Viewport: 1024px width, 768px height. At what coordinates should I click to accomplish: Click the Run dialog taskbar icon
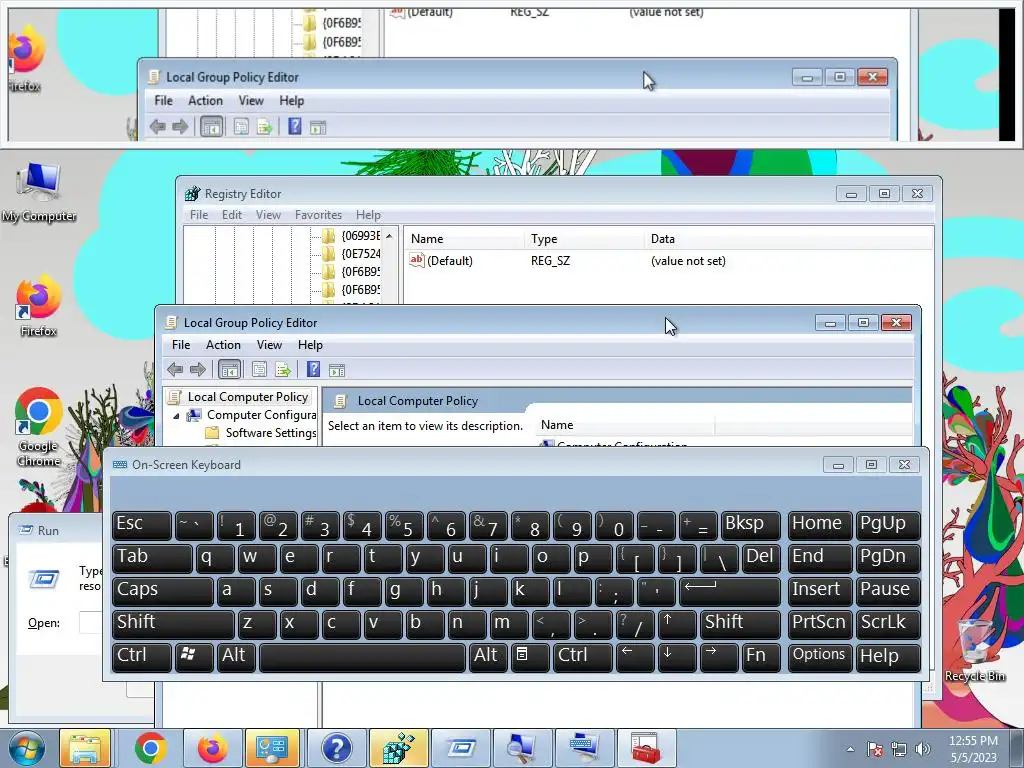[461, 748]
